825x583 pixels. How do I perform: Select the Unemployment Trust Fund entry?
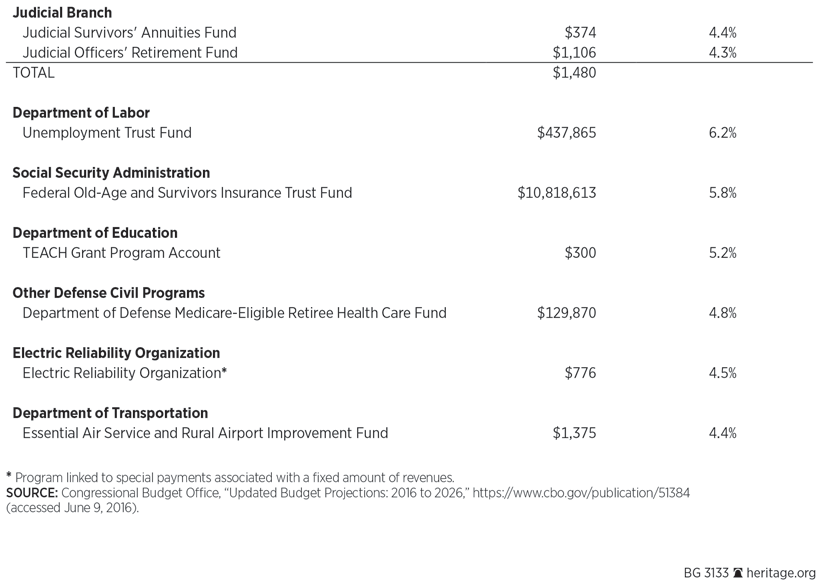106,133
